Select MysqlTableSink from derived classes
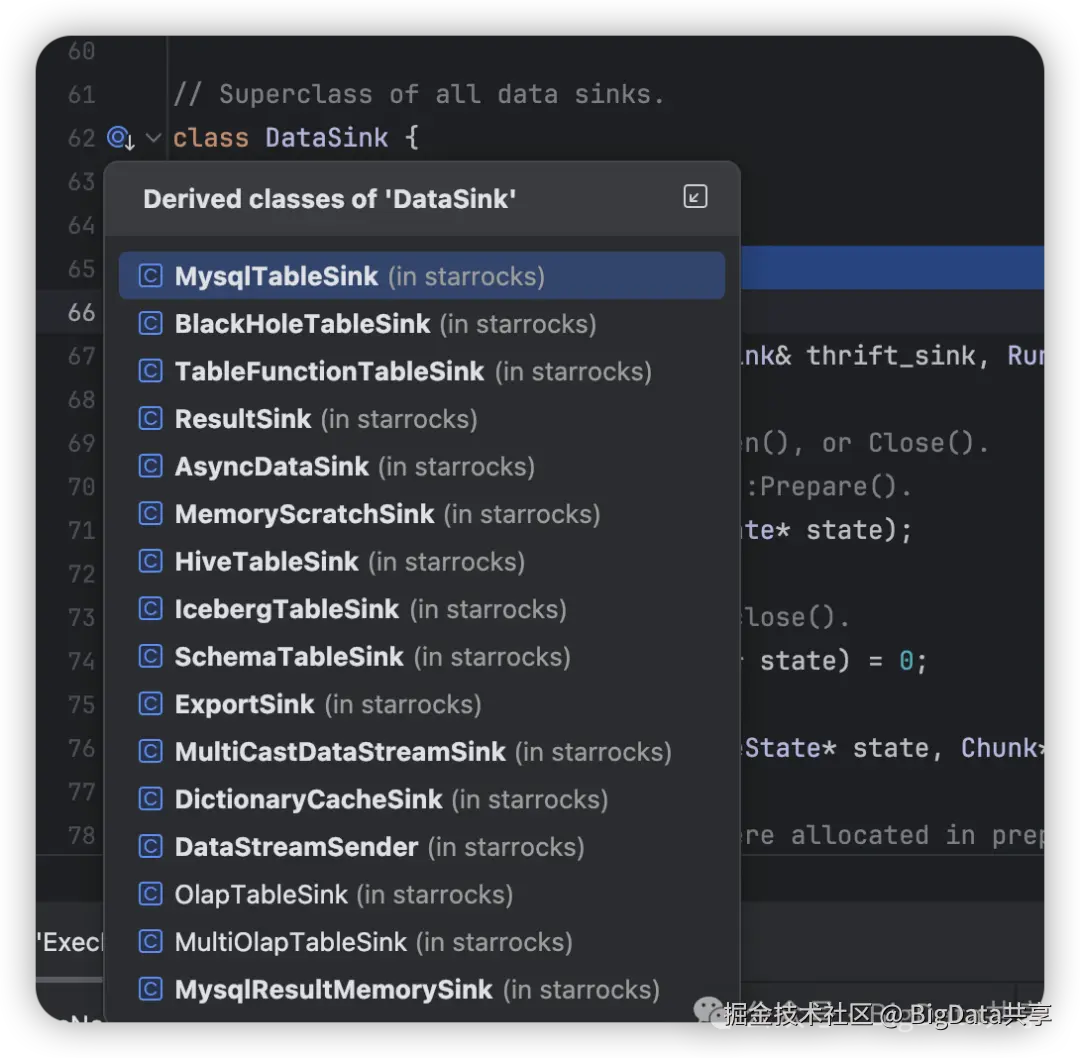Viewport: 1080px width, 1058px height. tap(277, 276)
